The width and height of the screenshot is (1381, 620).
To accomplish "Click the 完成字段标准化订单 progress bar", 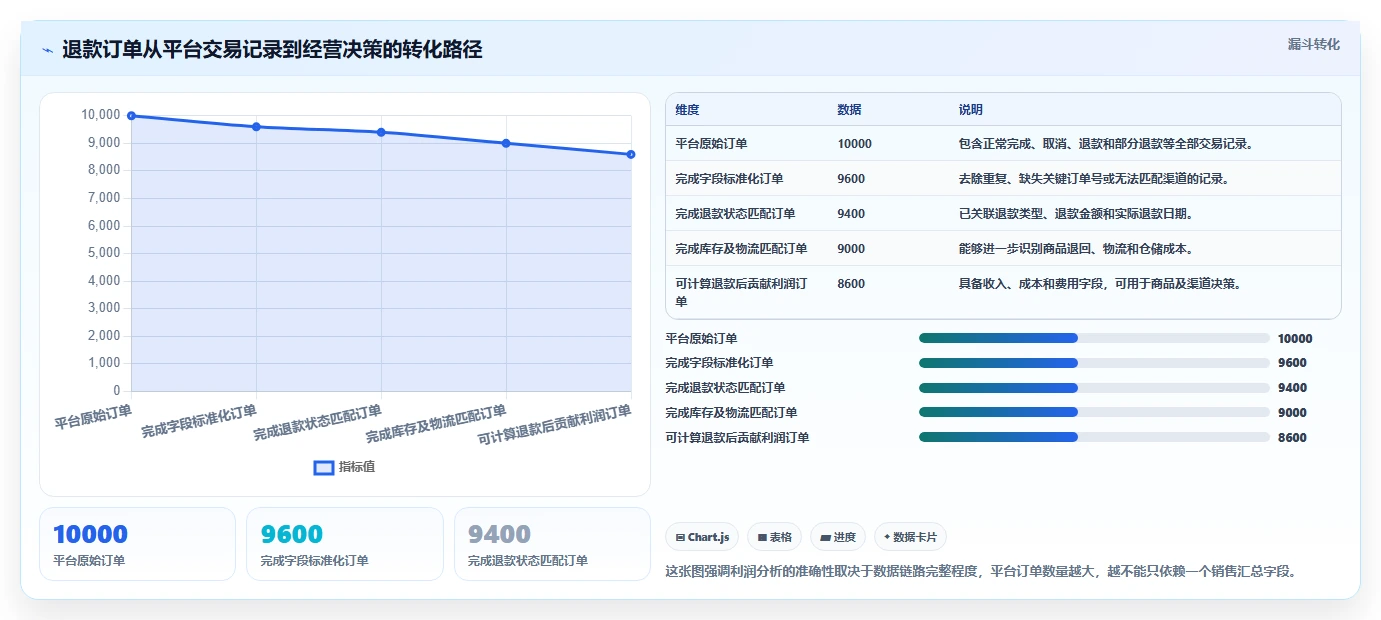I will 1094,363.
